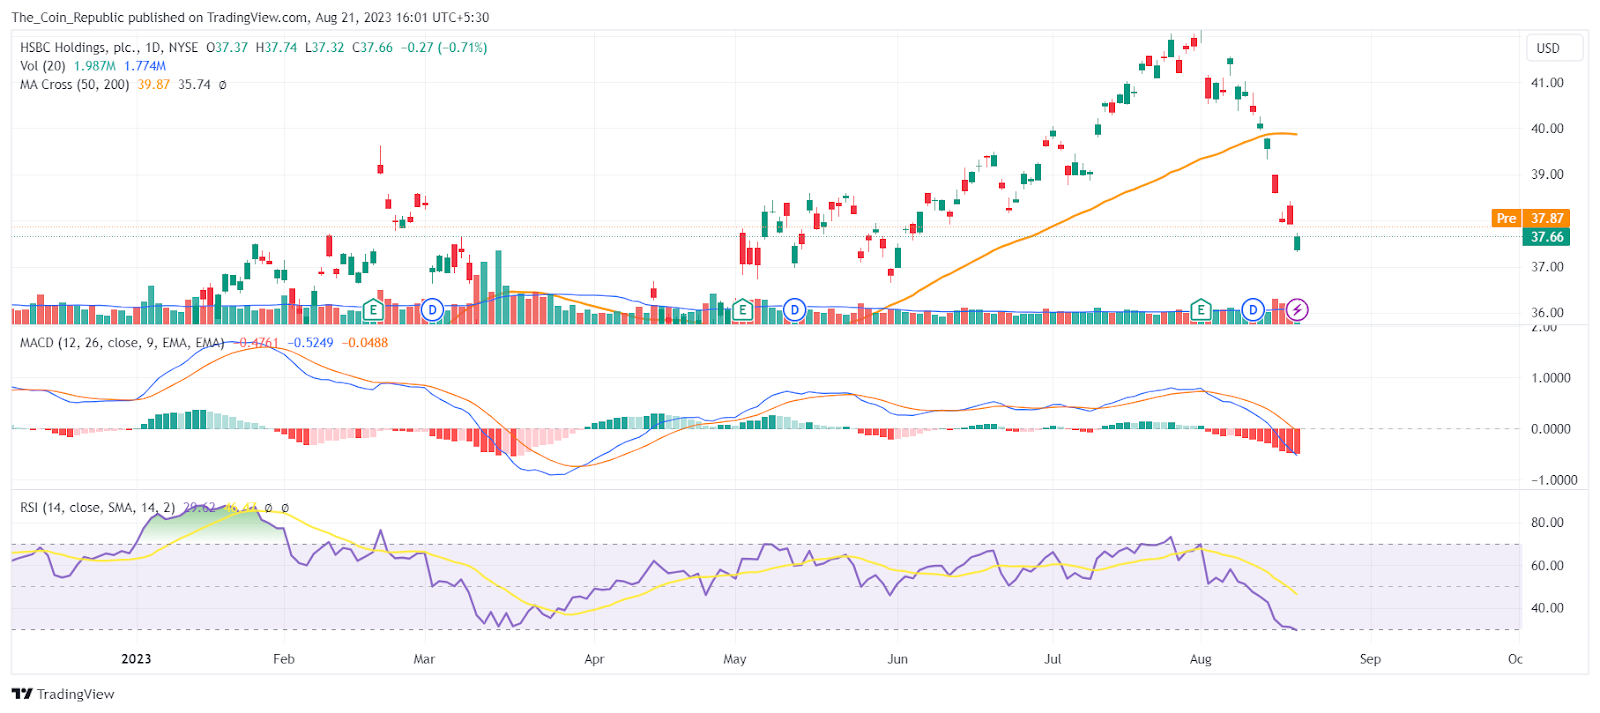Viewport: 1600px width, 713px height.
Task: Click the green 37.66 price label
Action: click(x=1547, y=237)
